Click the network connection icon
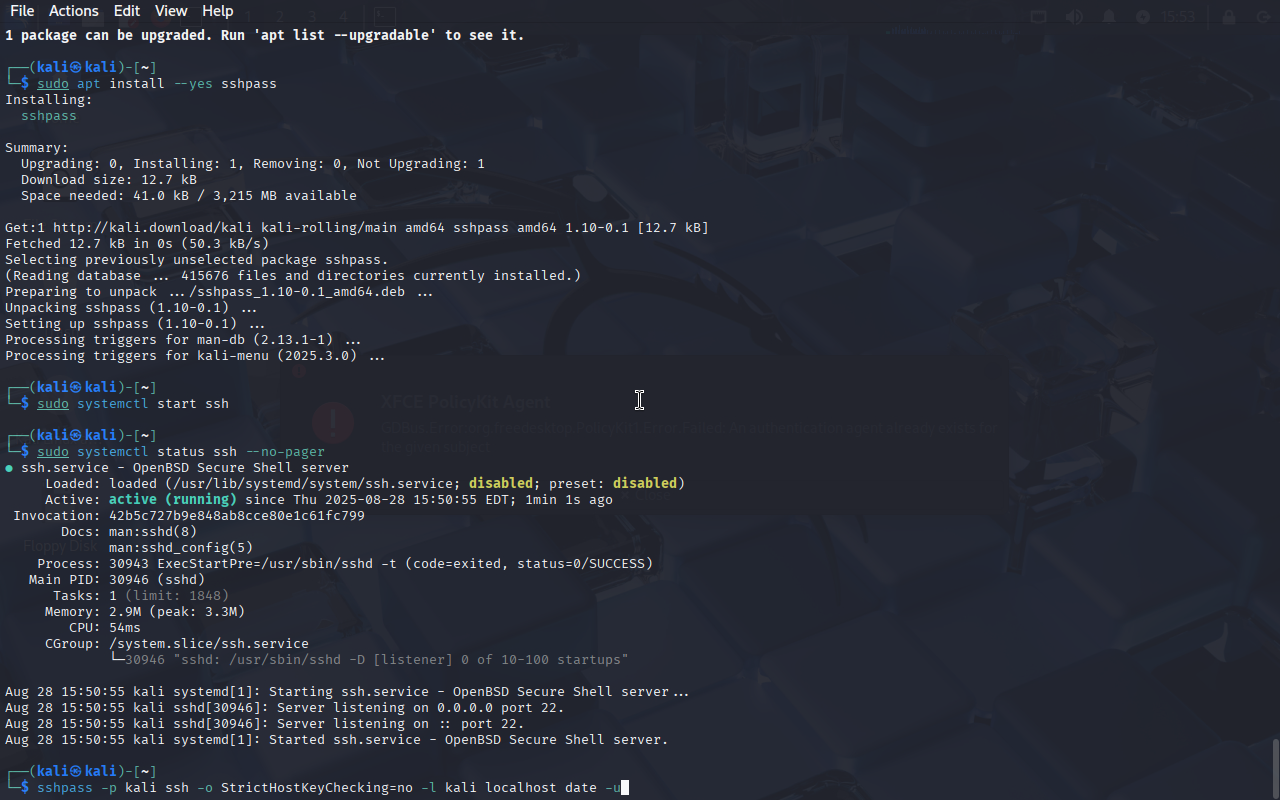The height and width of the screenshot is (800, 1280). 1040,17
